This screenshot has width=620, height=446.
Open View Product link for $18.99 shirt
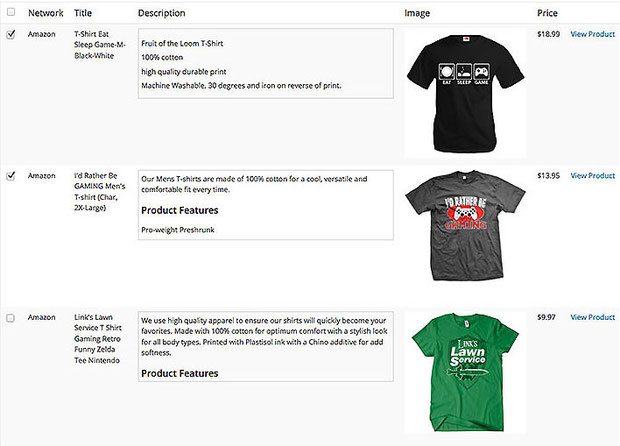pos(592,34)
